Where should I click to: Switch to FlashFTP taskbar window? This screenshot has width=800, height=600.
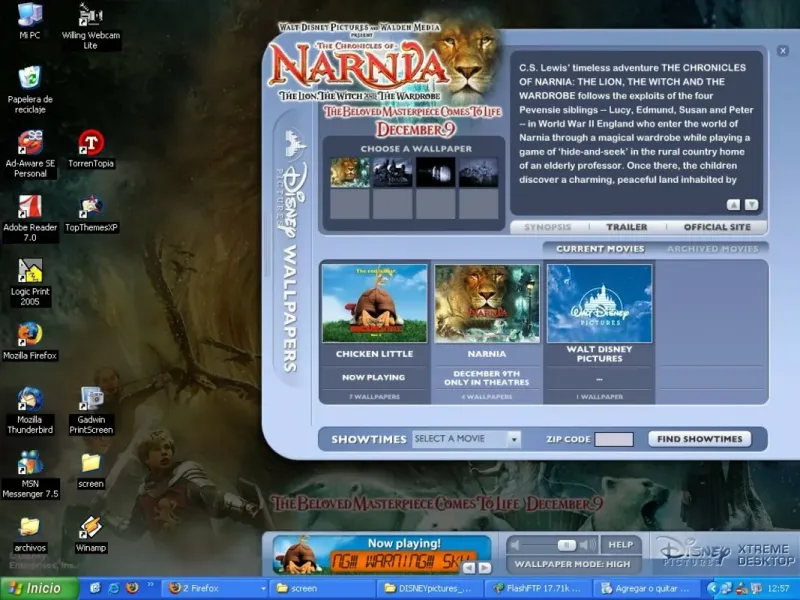tap(537, 588)
